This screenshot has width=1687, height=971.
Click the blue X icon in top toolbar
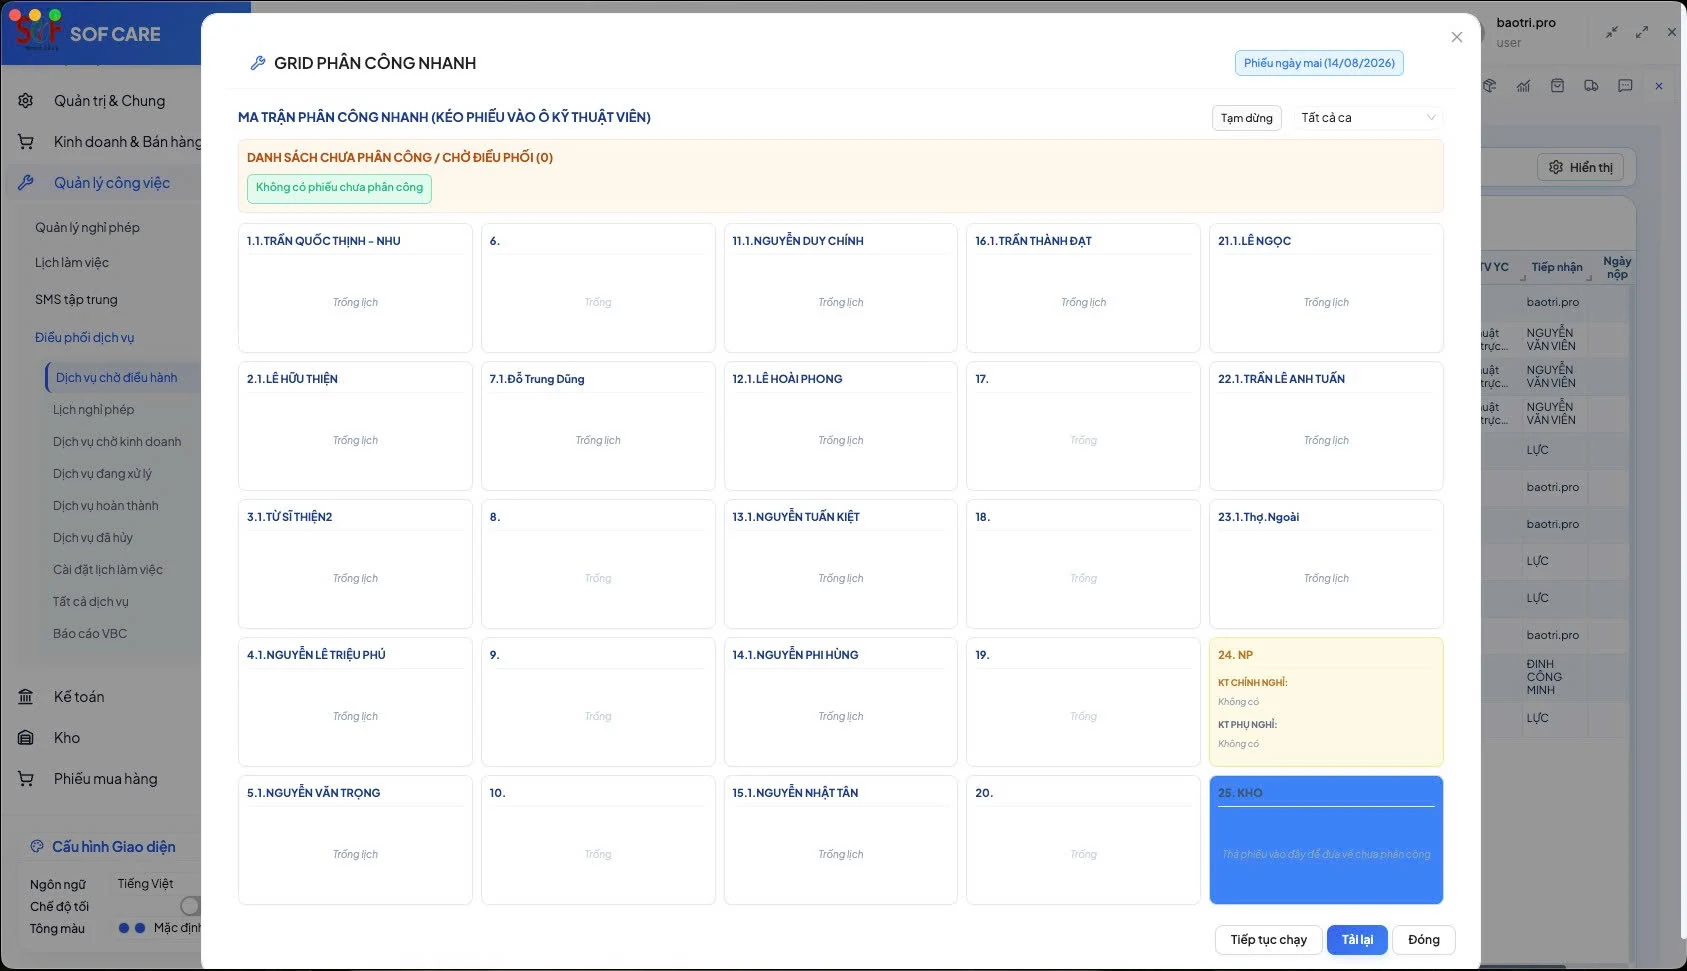pyautogui.click(x=1659, y=86)
